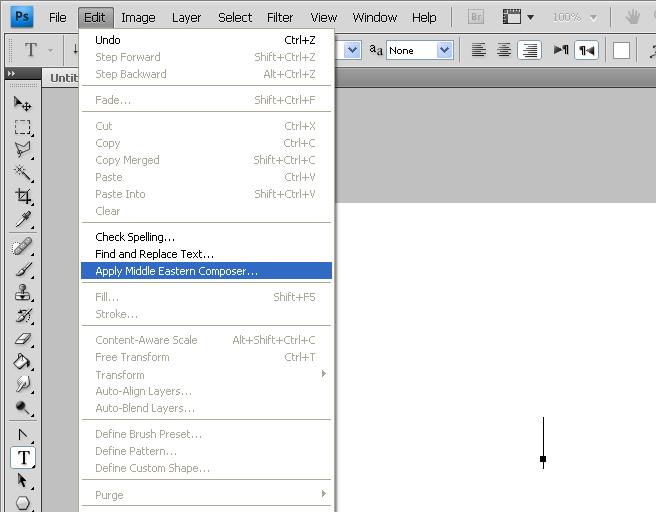Viewport: 656px width, 512px height.
Task: Expand the collapsed toolbox panel arrows
Action: [x=11, y=74]
